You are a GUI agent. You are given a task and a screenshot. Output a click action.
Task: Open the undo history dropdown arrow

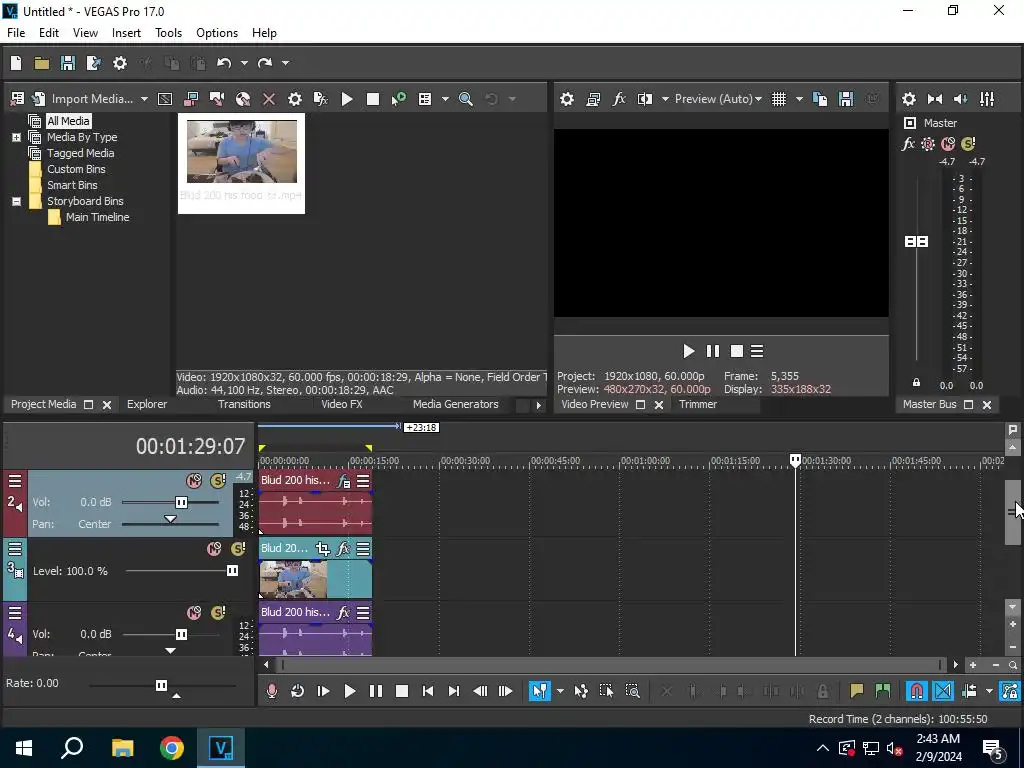coord(244,63)
